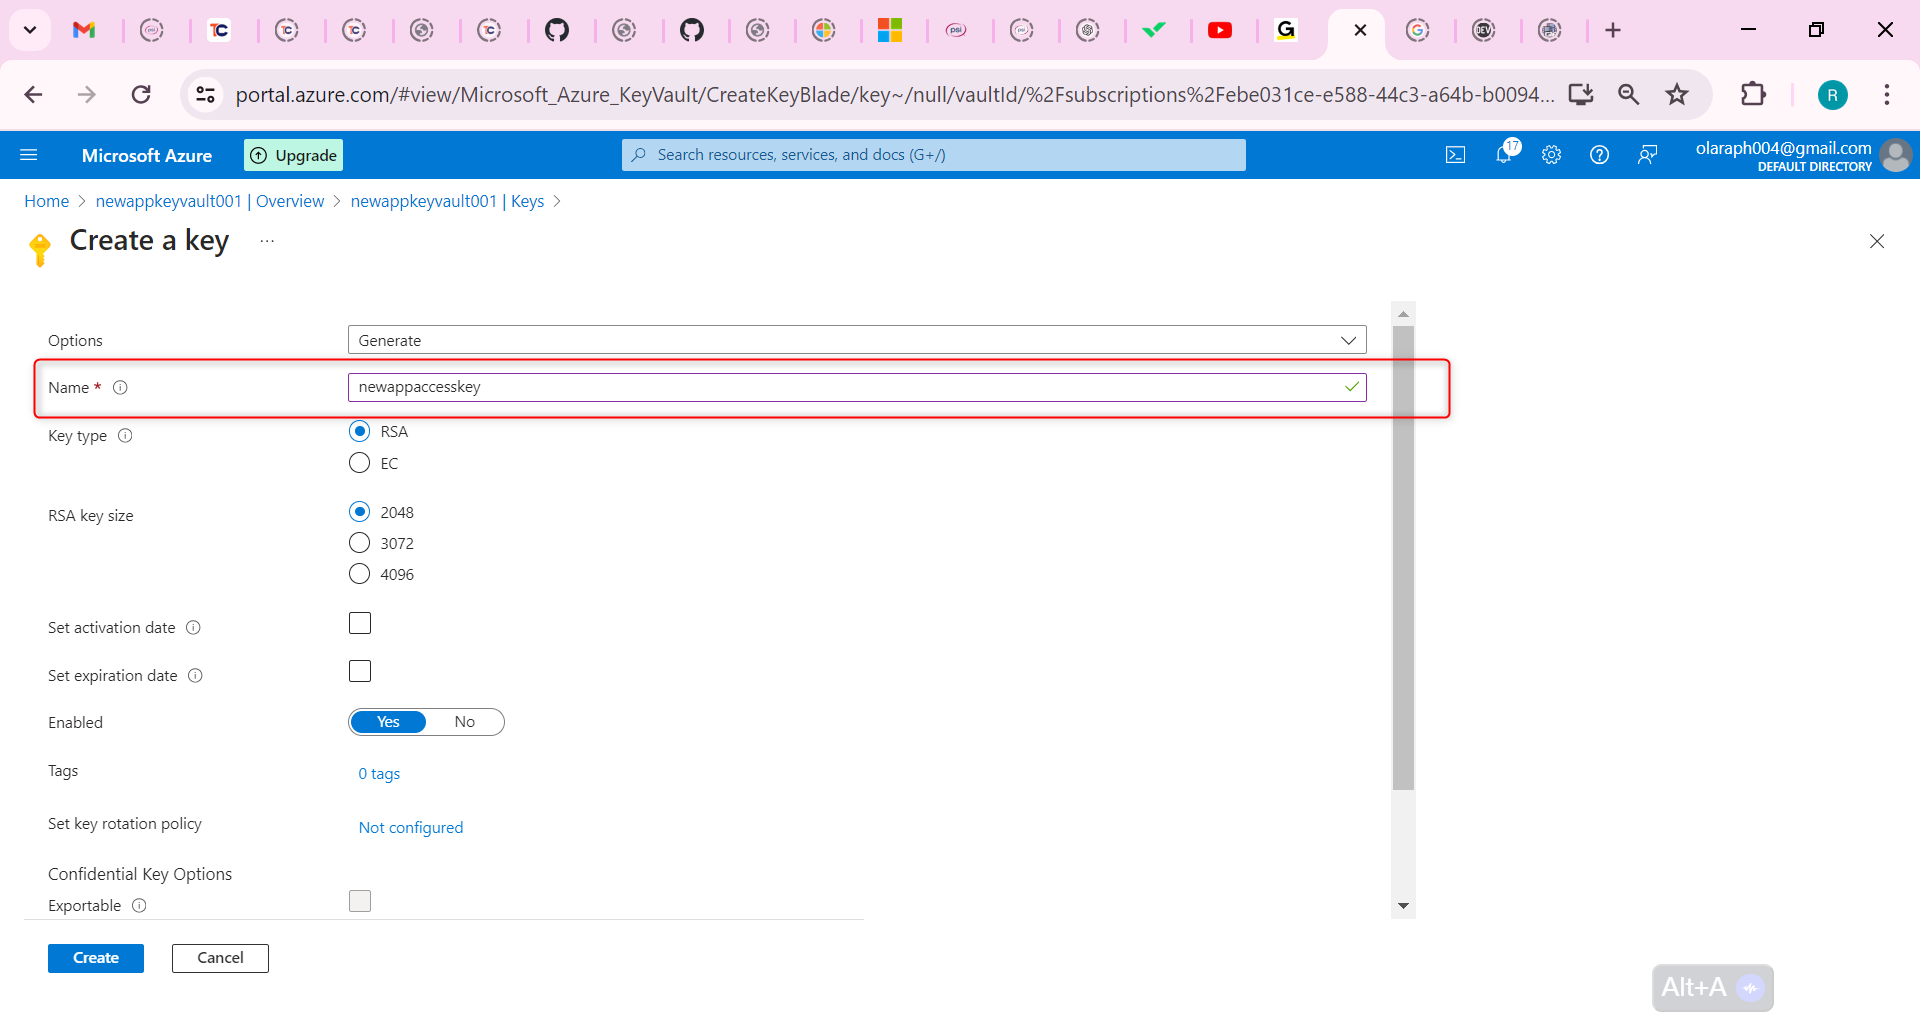Open the Azure portal settings gear
The height and width of the screenshot is (1020, 1920).
(1551, 155)
